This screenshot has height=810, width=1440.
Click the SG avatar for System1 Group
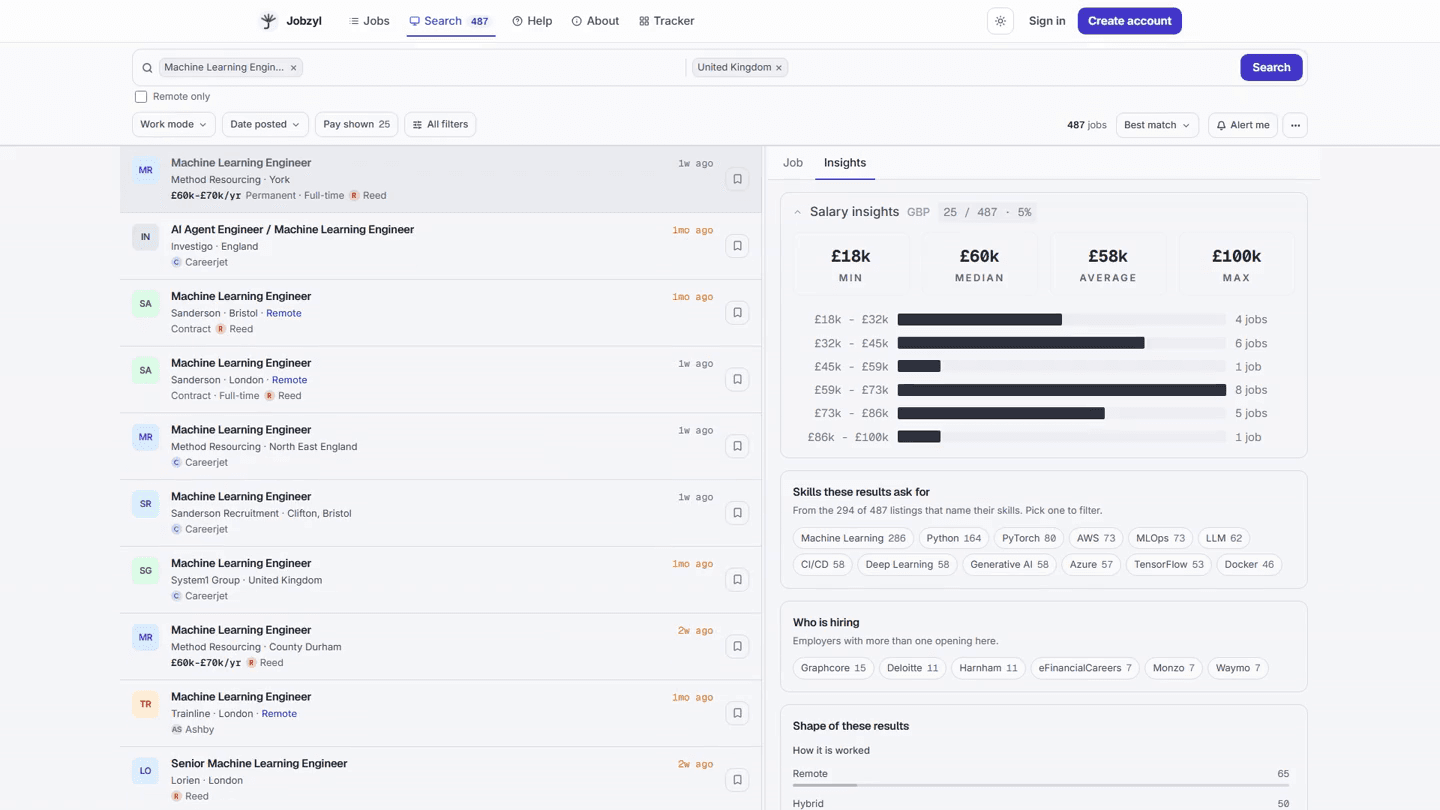coord(145,571)
